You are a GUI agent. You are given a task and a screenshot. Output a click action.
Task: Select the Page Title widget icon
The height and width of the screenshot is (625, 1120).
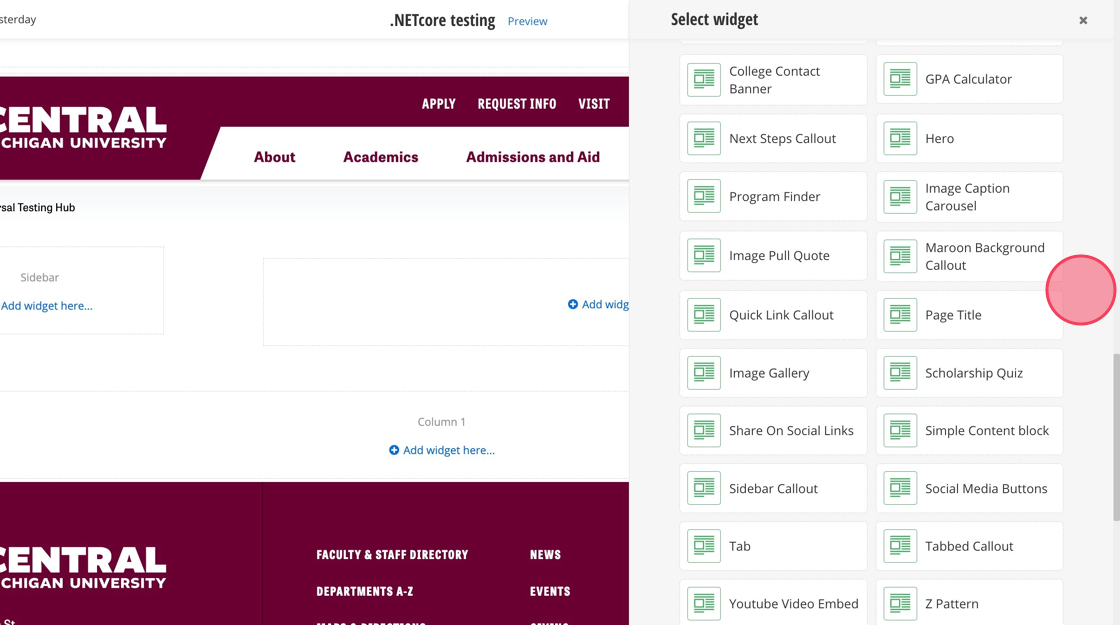900,315
